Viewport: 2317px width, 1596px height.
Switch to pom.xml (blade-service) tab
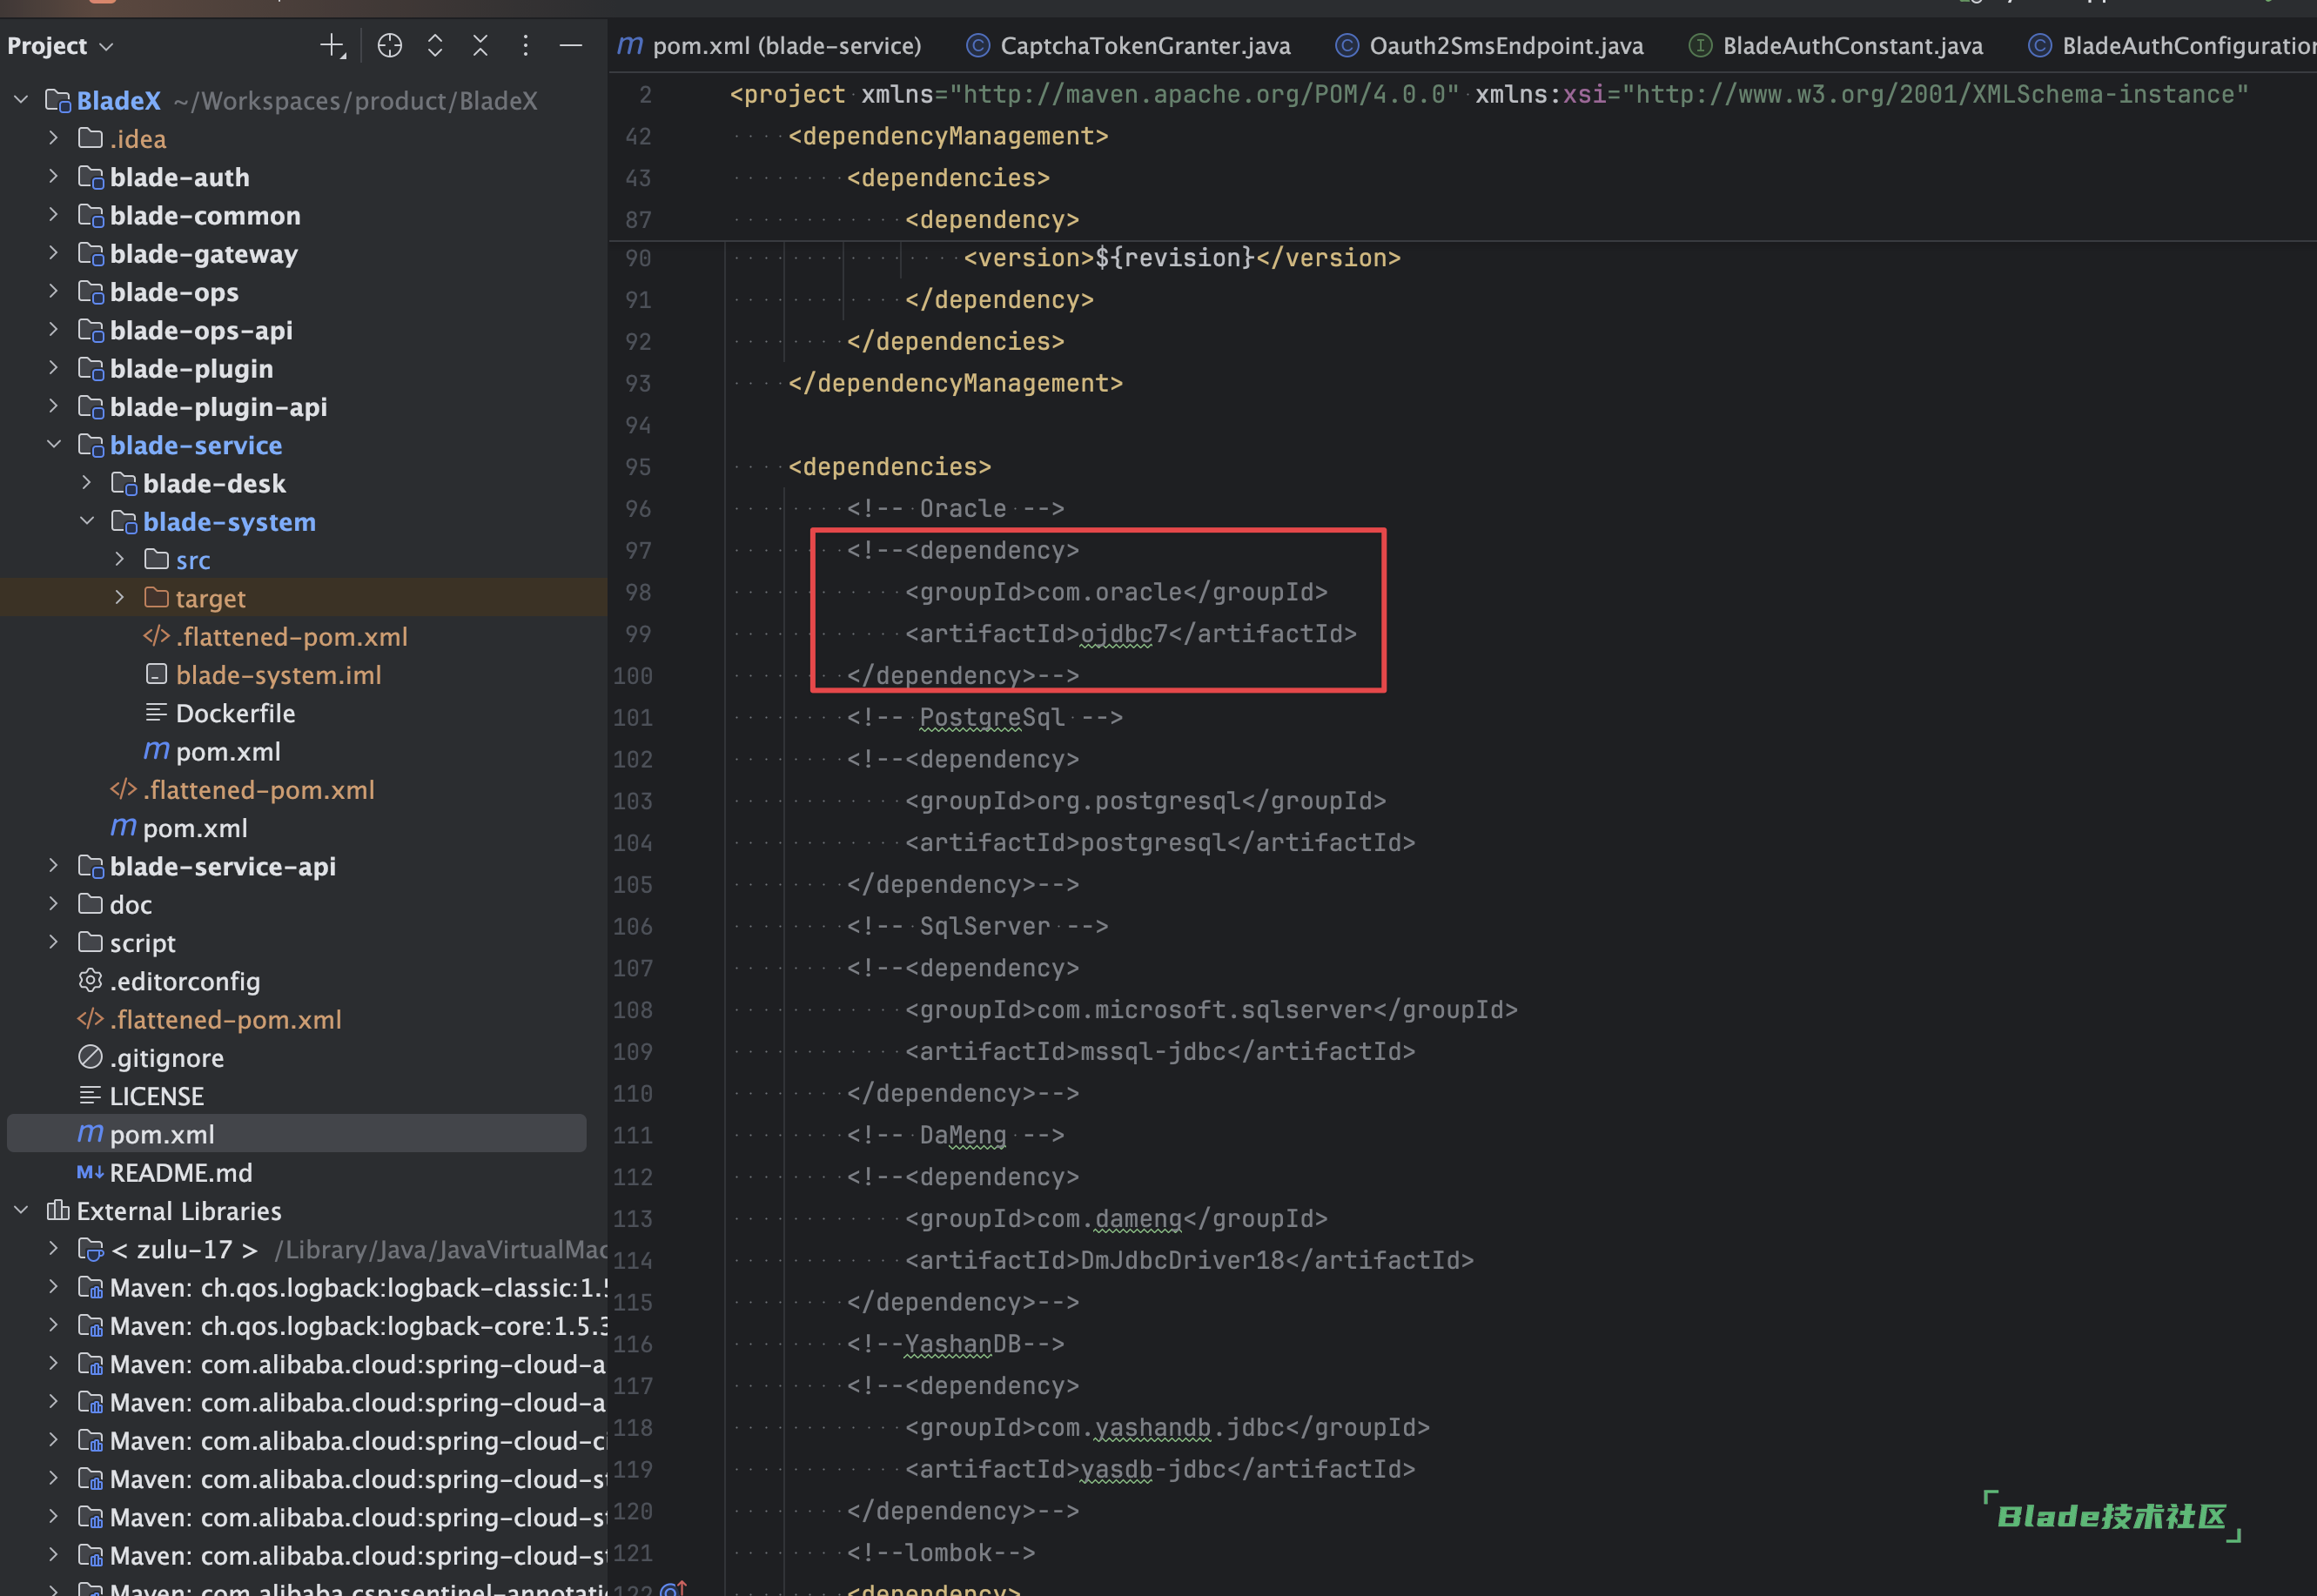point(769,46)
